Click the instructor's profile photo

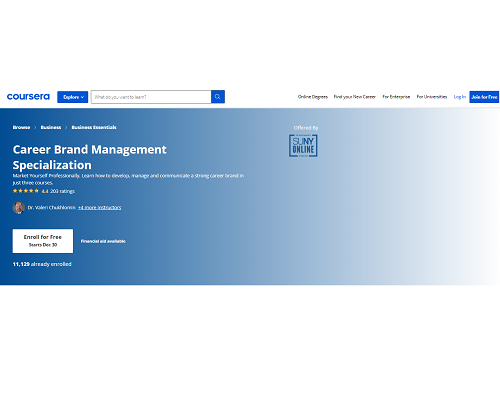coord(19,207)
